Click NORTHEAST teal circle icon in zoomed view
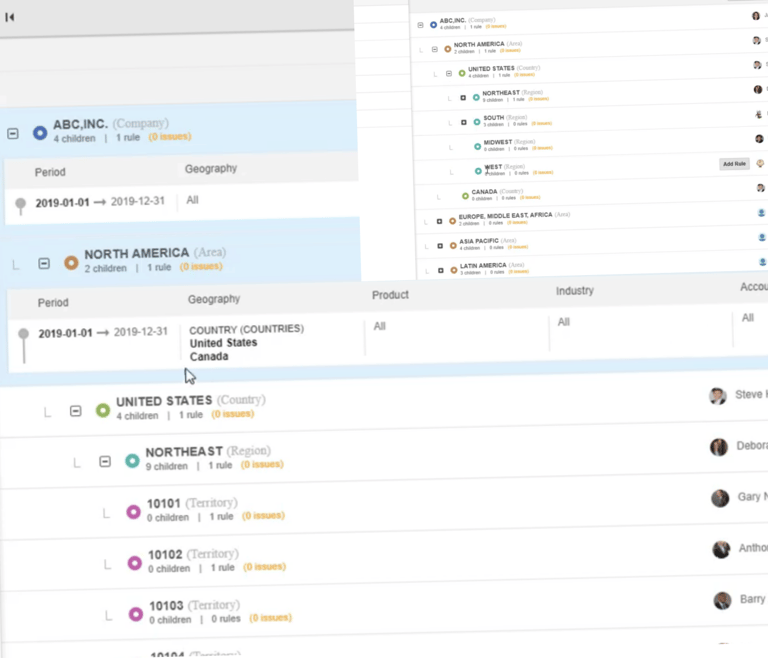The height and width of the screenshot is (658, 768). coord(132,461)
